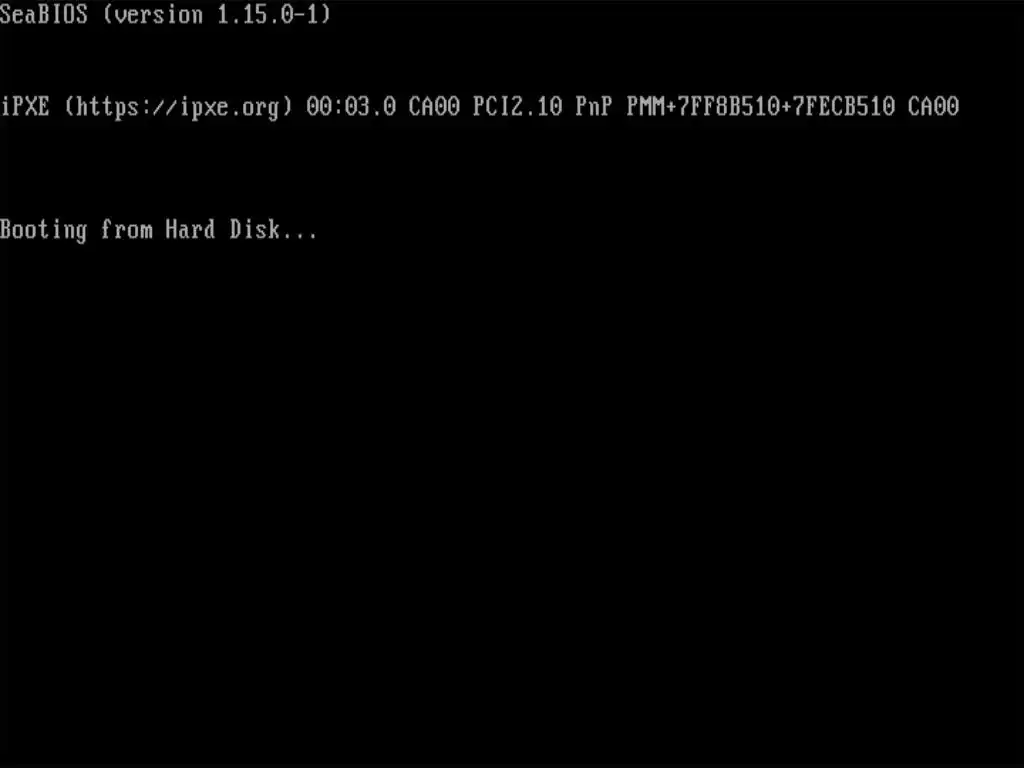Click the colon slashes in the ipxe.org URL
Viewport: 1024px width, 768px height.
[153, 106]
